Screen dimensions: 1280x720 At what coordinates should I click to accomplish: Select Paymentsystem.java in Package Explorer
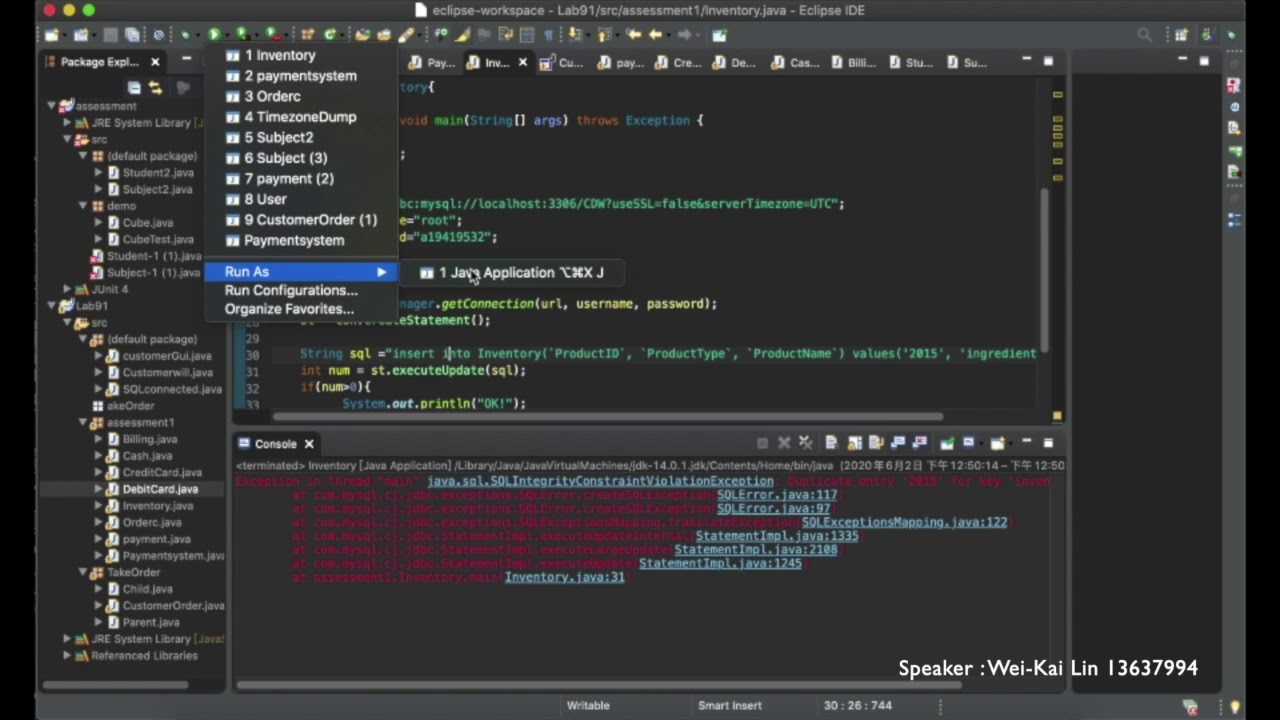point(166,555)
